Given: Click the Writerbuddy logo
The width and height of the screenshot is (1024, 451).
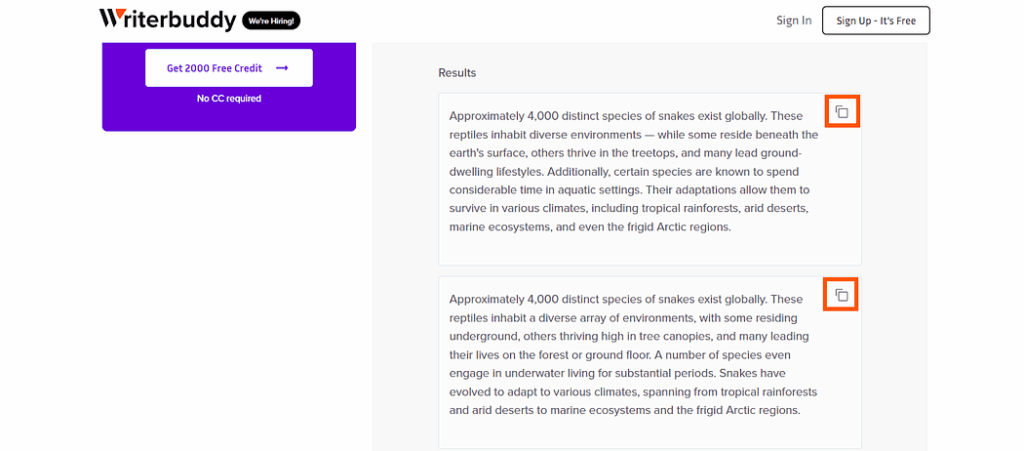Looking at the screenshot, I should tap(167, 20).
